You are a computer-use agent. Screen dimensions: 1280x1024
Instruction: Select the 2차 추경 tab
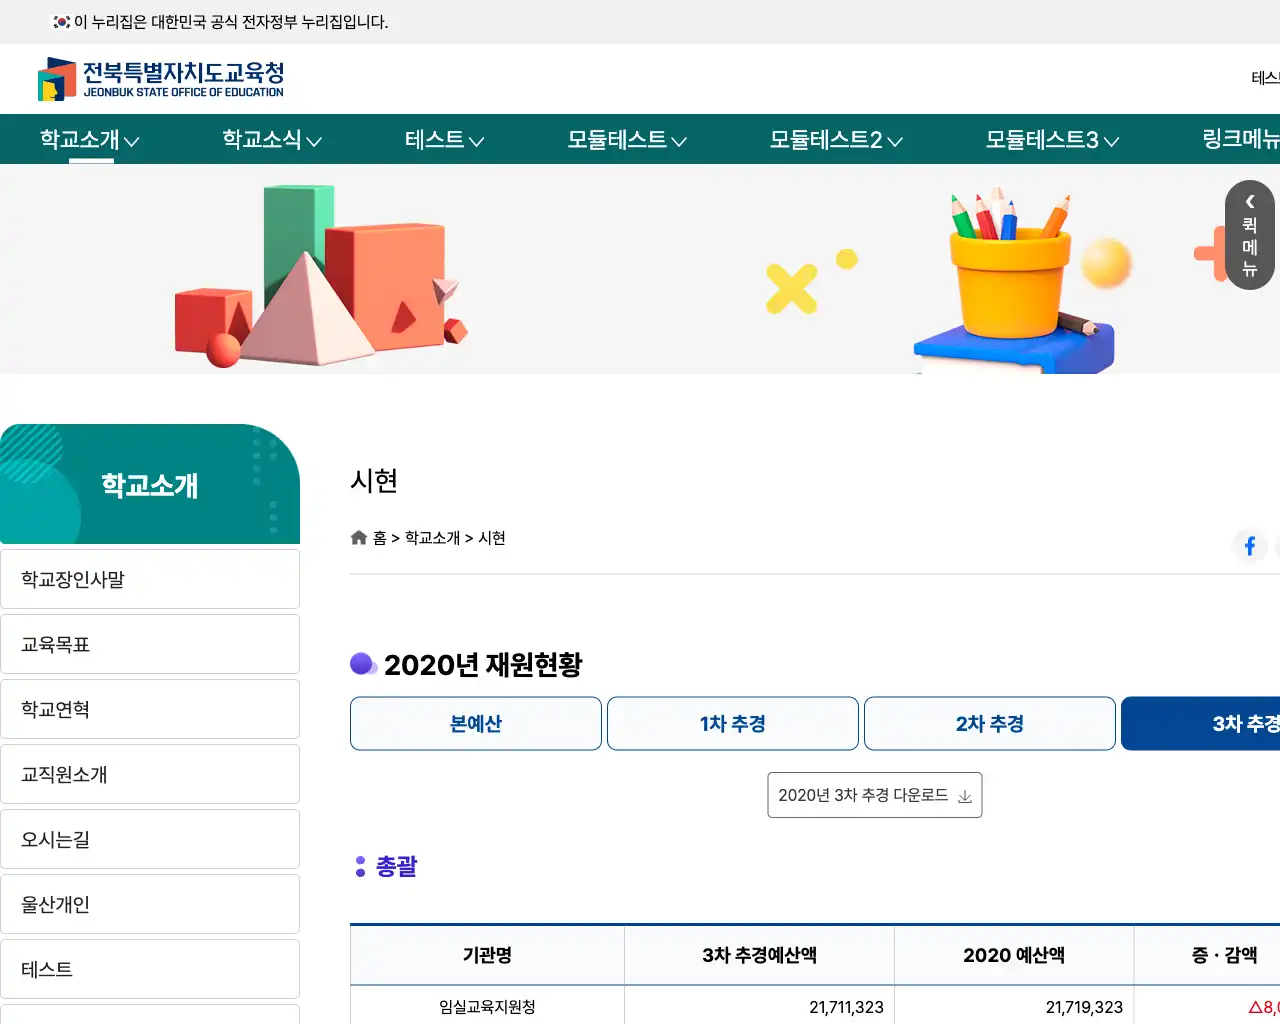point(990,723)
